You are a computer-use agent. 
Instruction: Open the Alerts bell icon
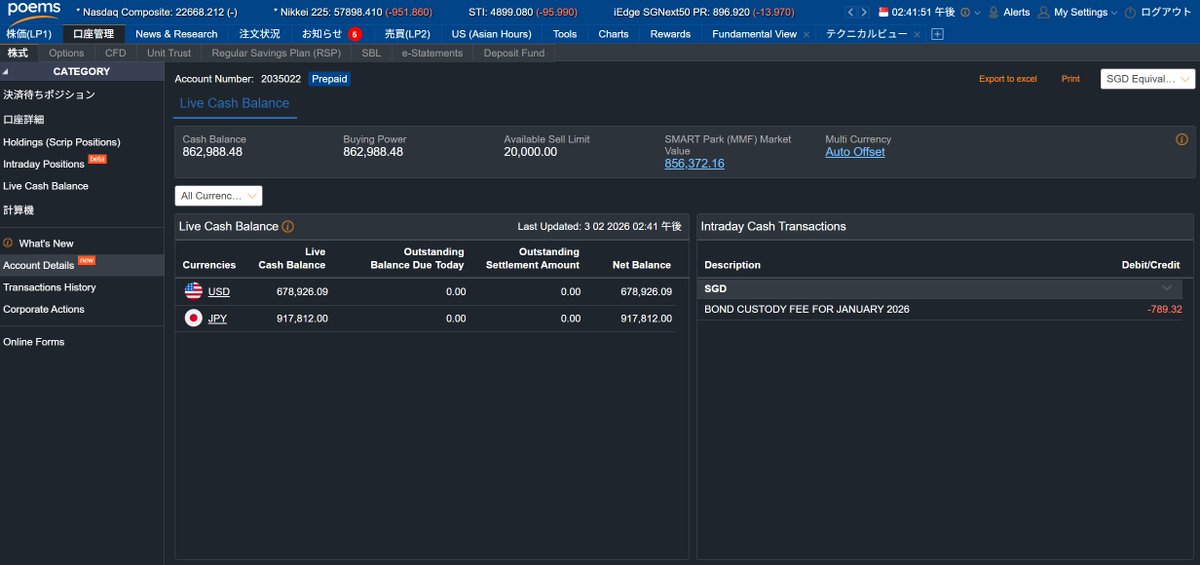[x=993, y=12]
